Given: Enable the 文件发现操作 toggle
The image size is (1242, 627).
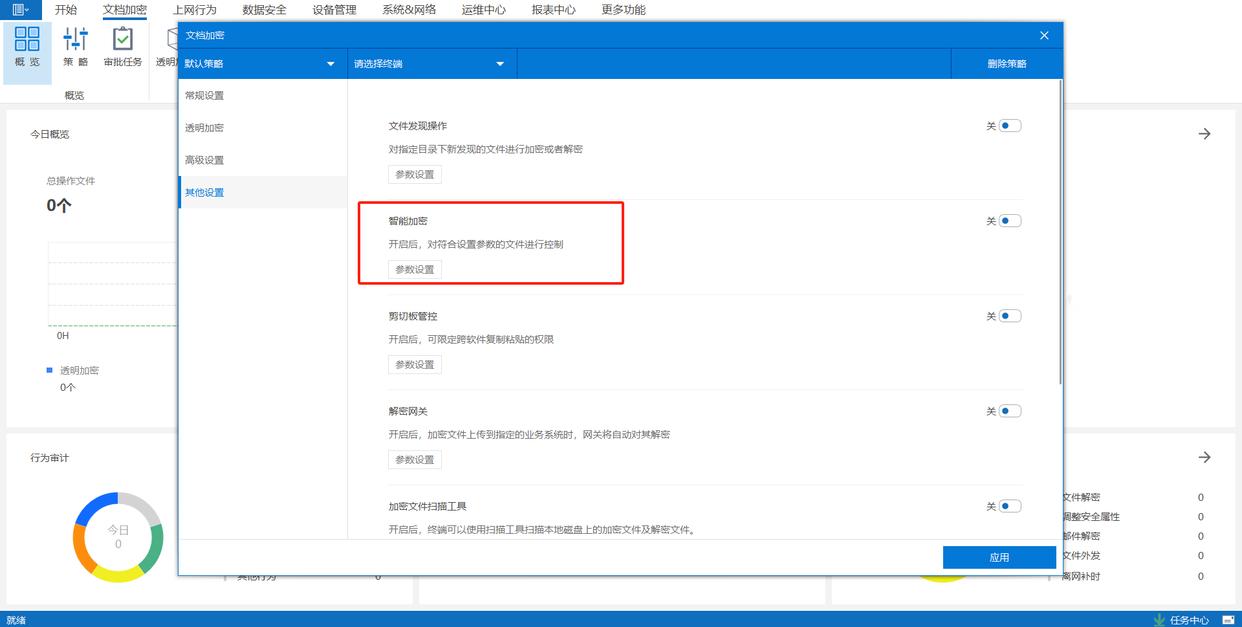Looking at the screenshot, I should pyautogui.click(x=1009, y=126).
